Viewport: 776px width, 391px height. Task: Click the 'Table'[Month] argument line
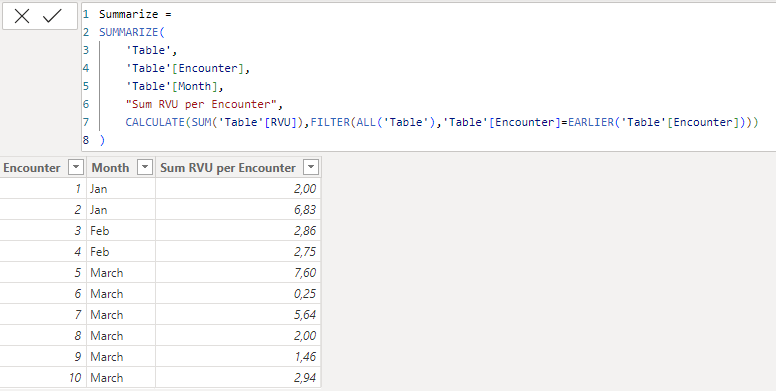click(x=174, y=86)
